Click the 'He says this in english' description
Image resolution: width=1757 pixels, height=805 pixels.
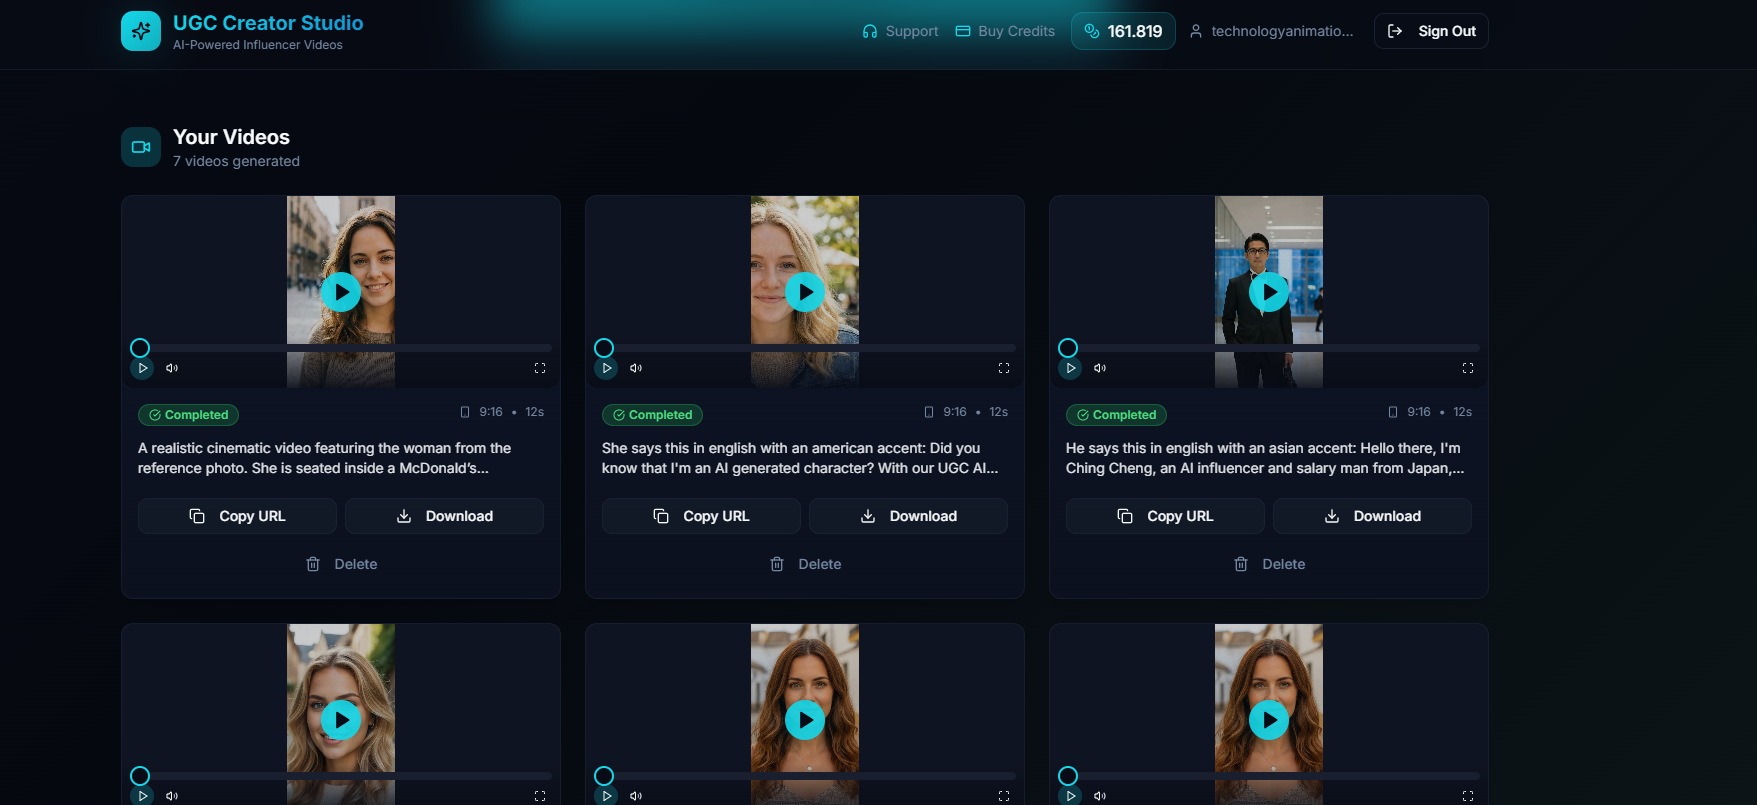point(1265,458)
